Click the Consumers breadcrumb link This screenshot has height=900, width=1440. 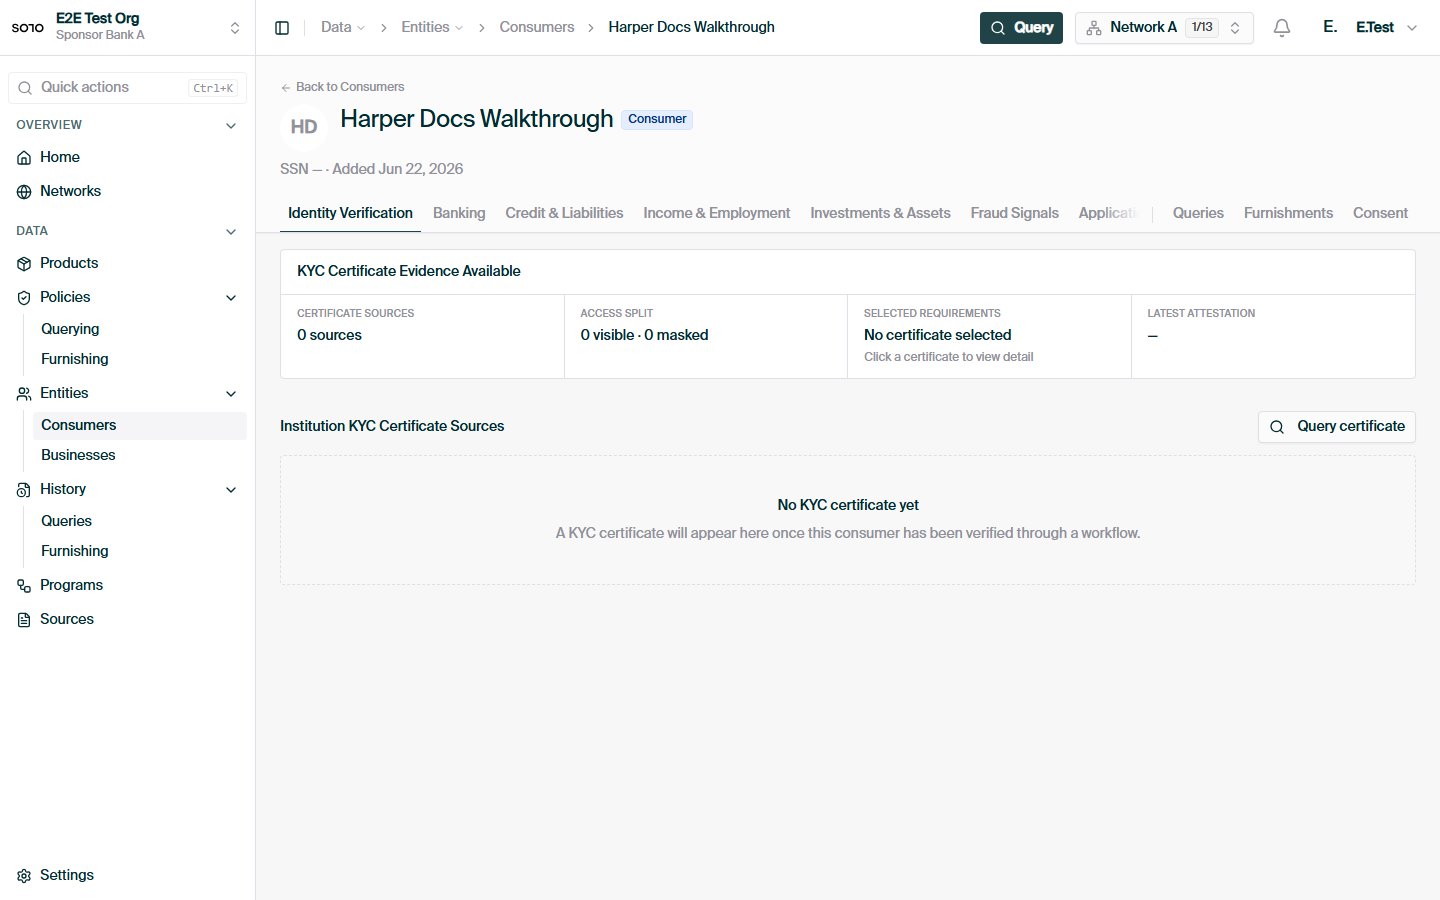tap(537, 27)
